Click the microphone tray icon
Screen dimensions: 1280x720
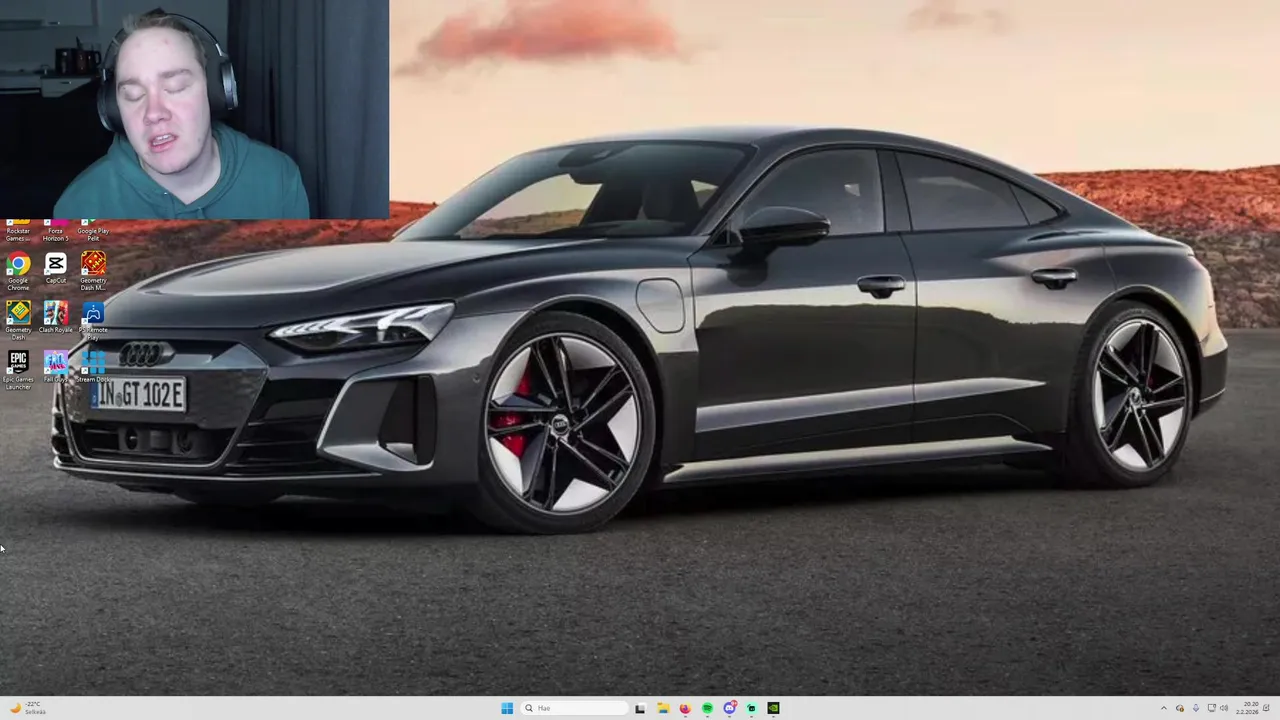click(x=1196, y=708)
